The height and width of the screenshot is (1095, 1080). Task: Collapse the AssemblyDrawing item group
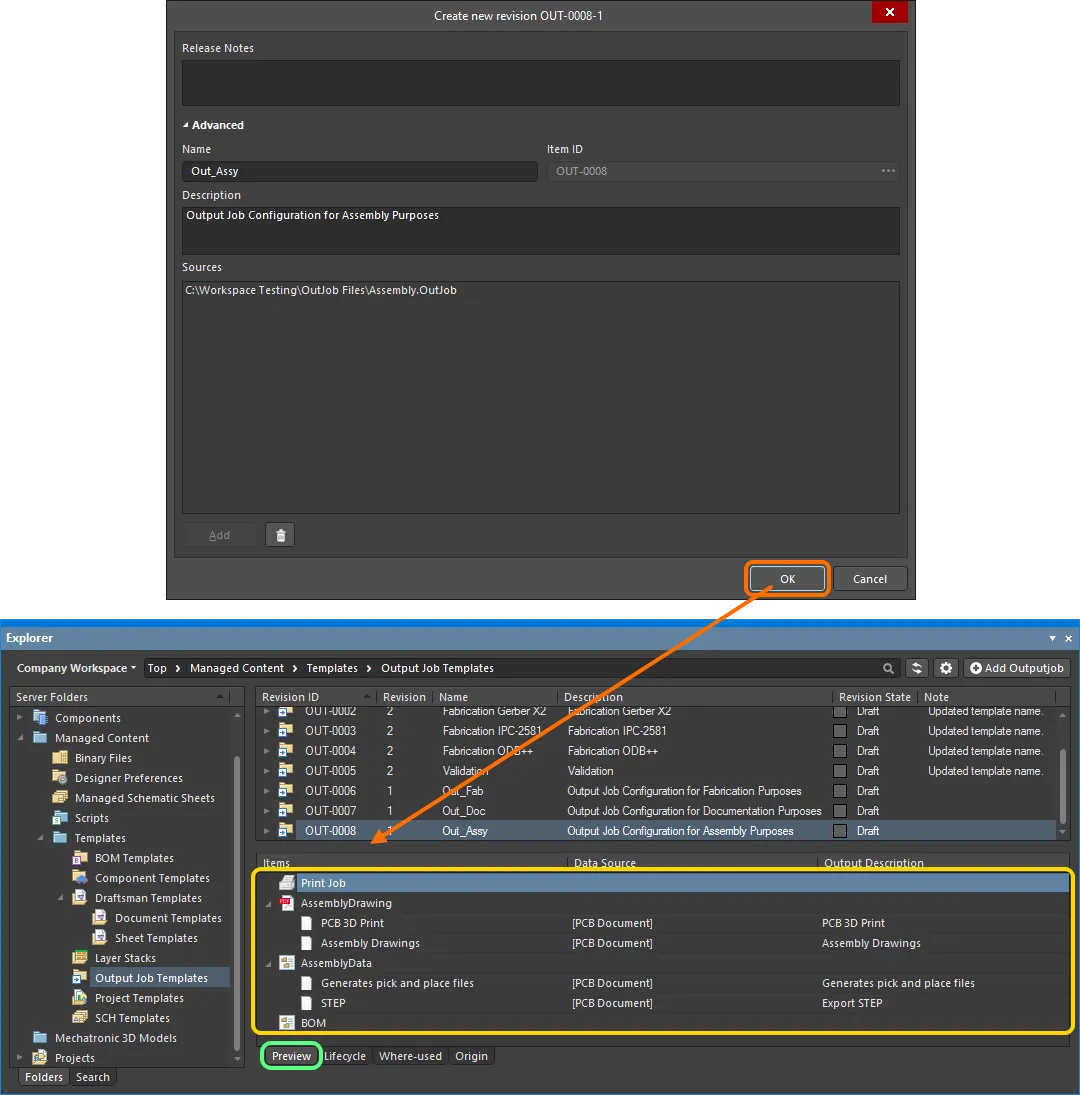[268, 903]
